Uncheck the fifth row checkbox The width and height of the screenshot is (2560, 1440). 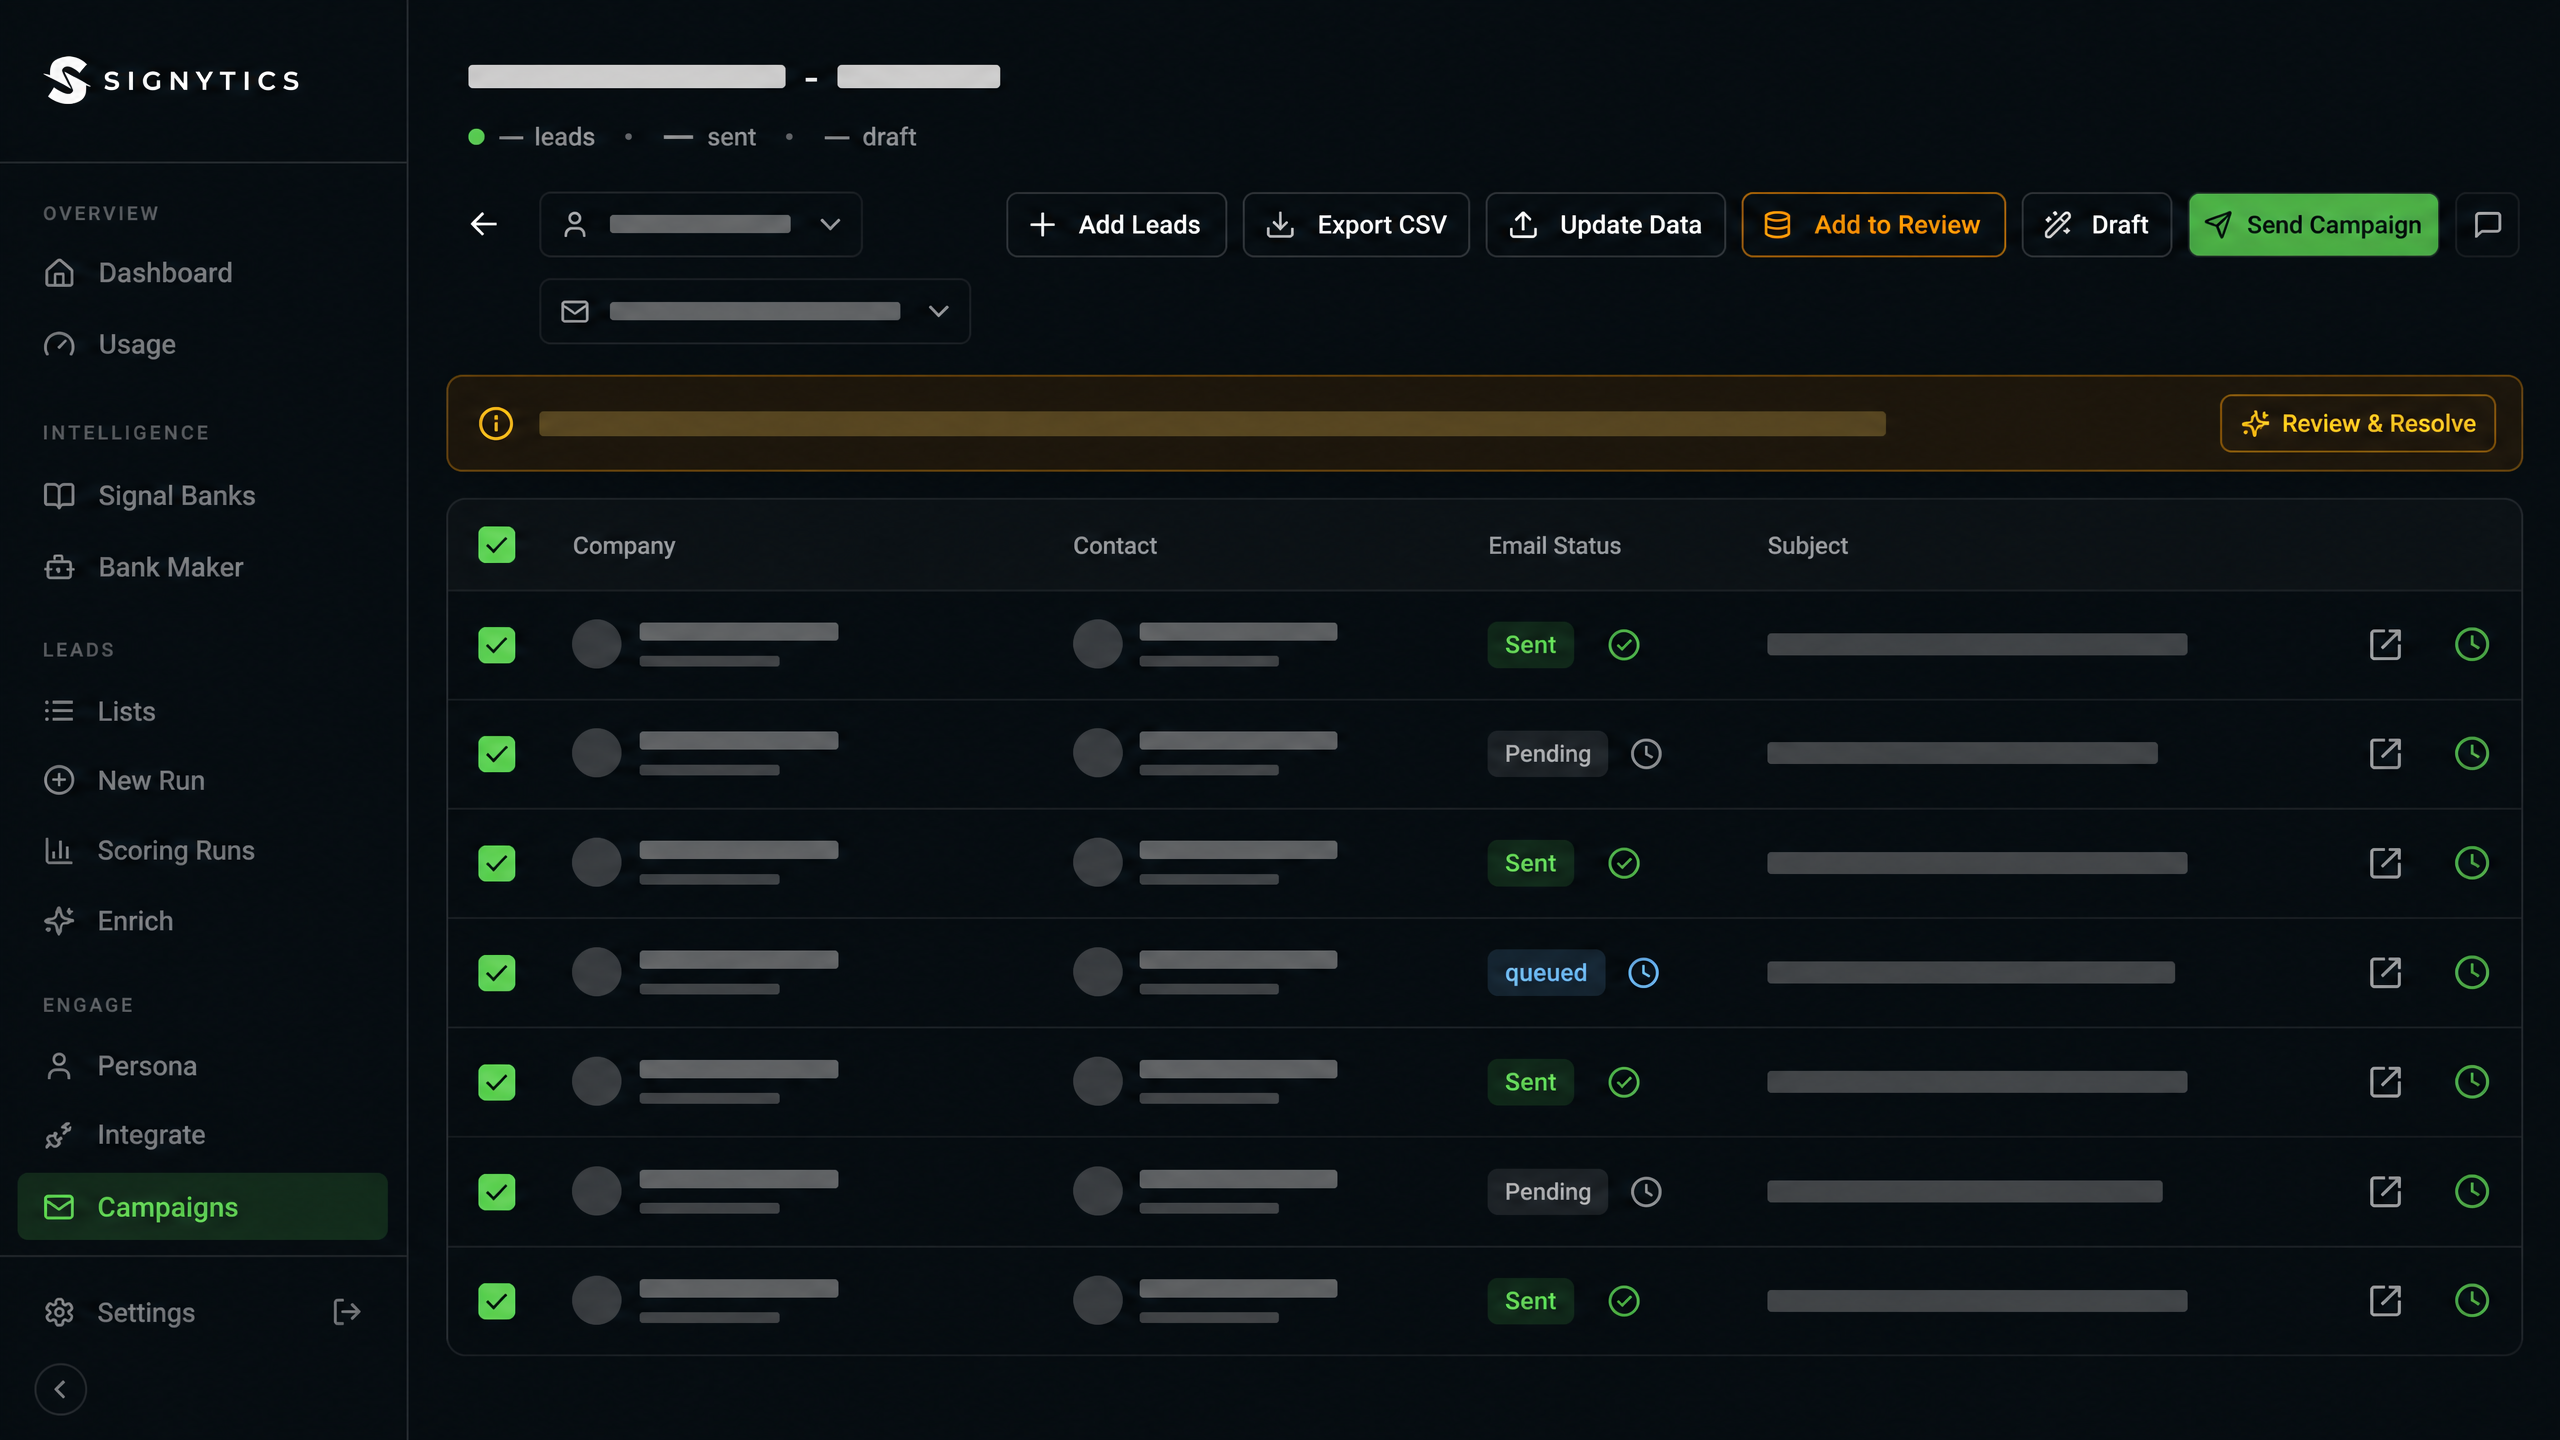click(x=496, y=1082)
